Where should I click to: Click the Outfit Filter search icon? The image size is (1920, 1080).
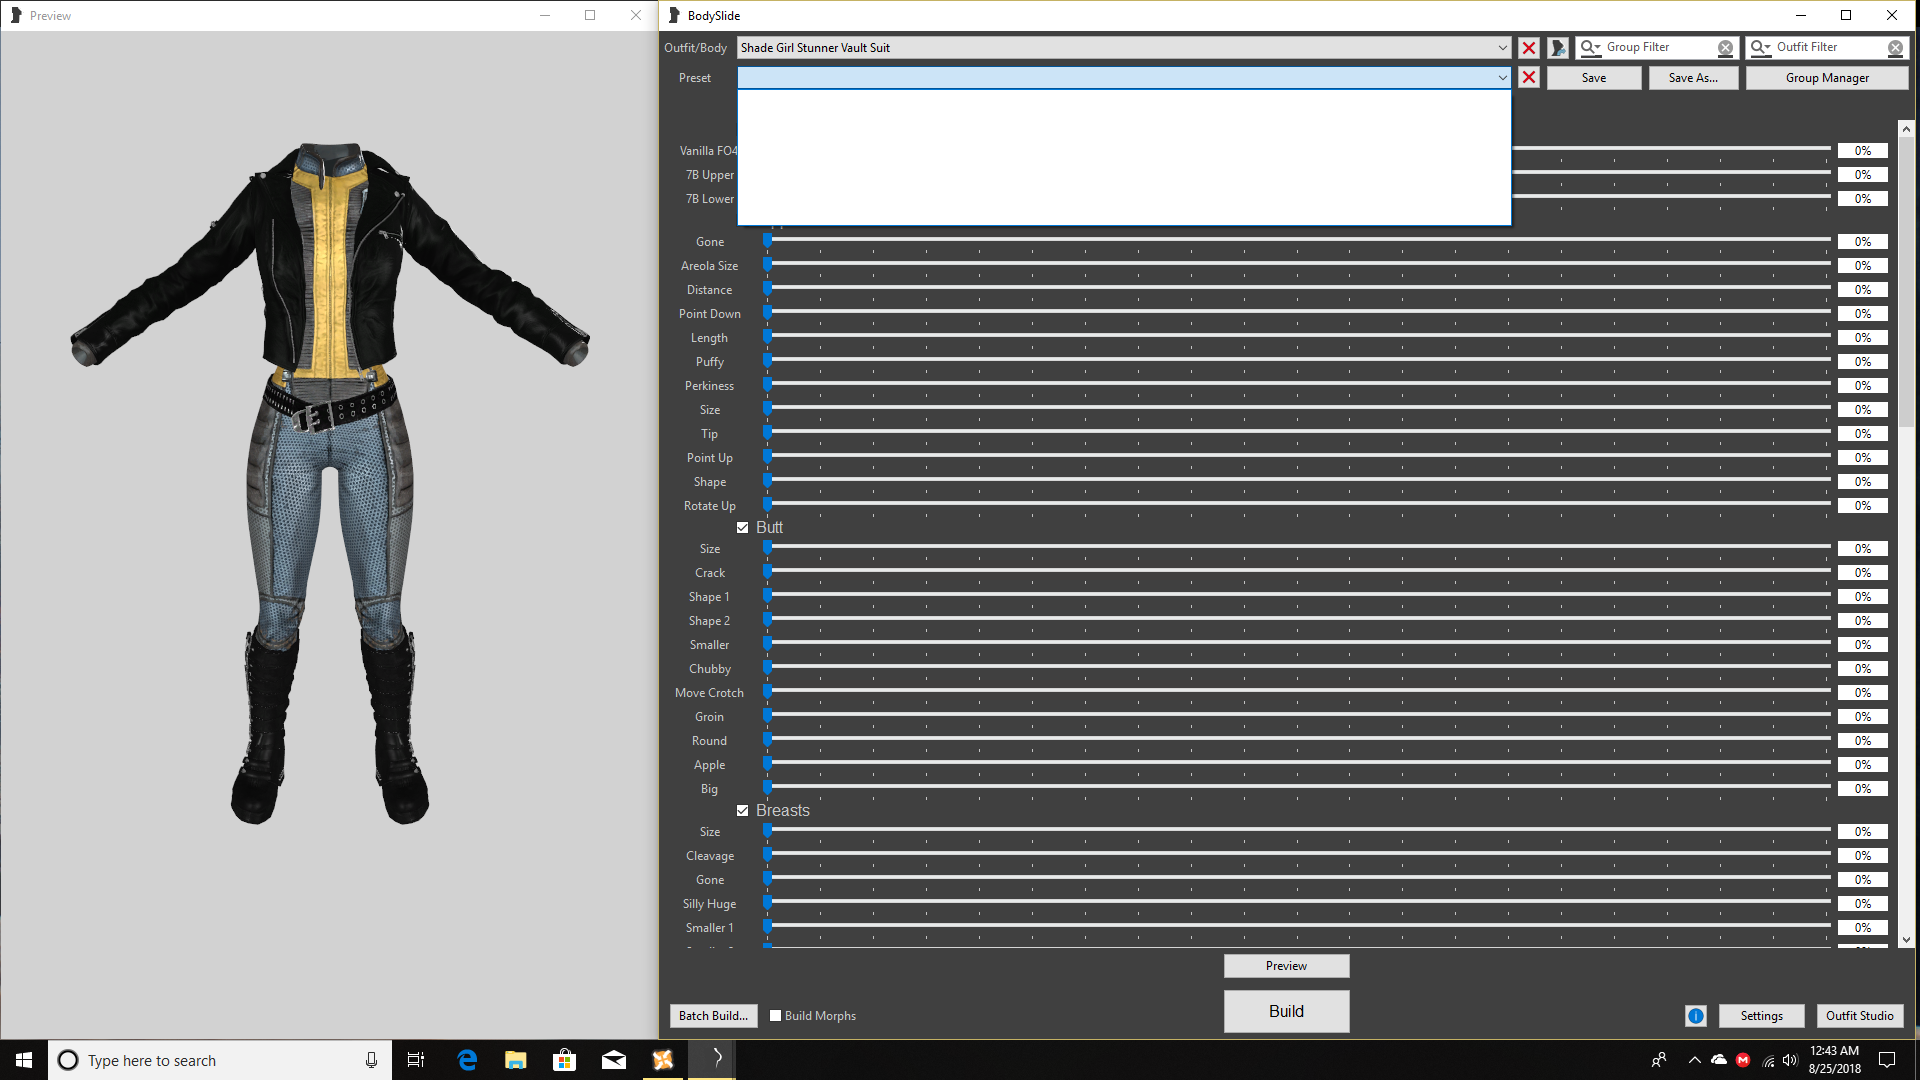click(x=1760, y=46)
